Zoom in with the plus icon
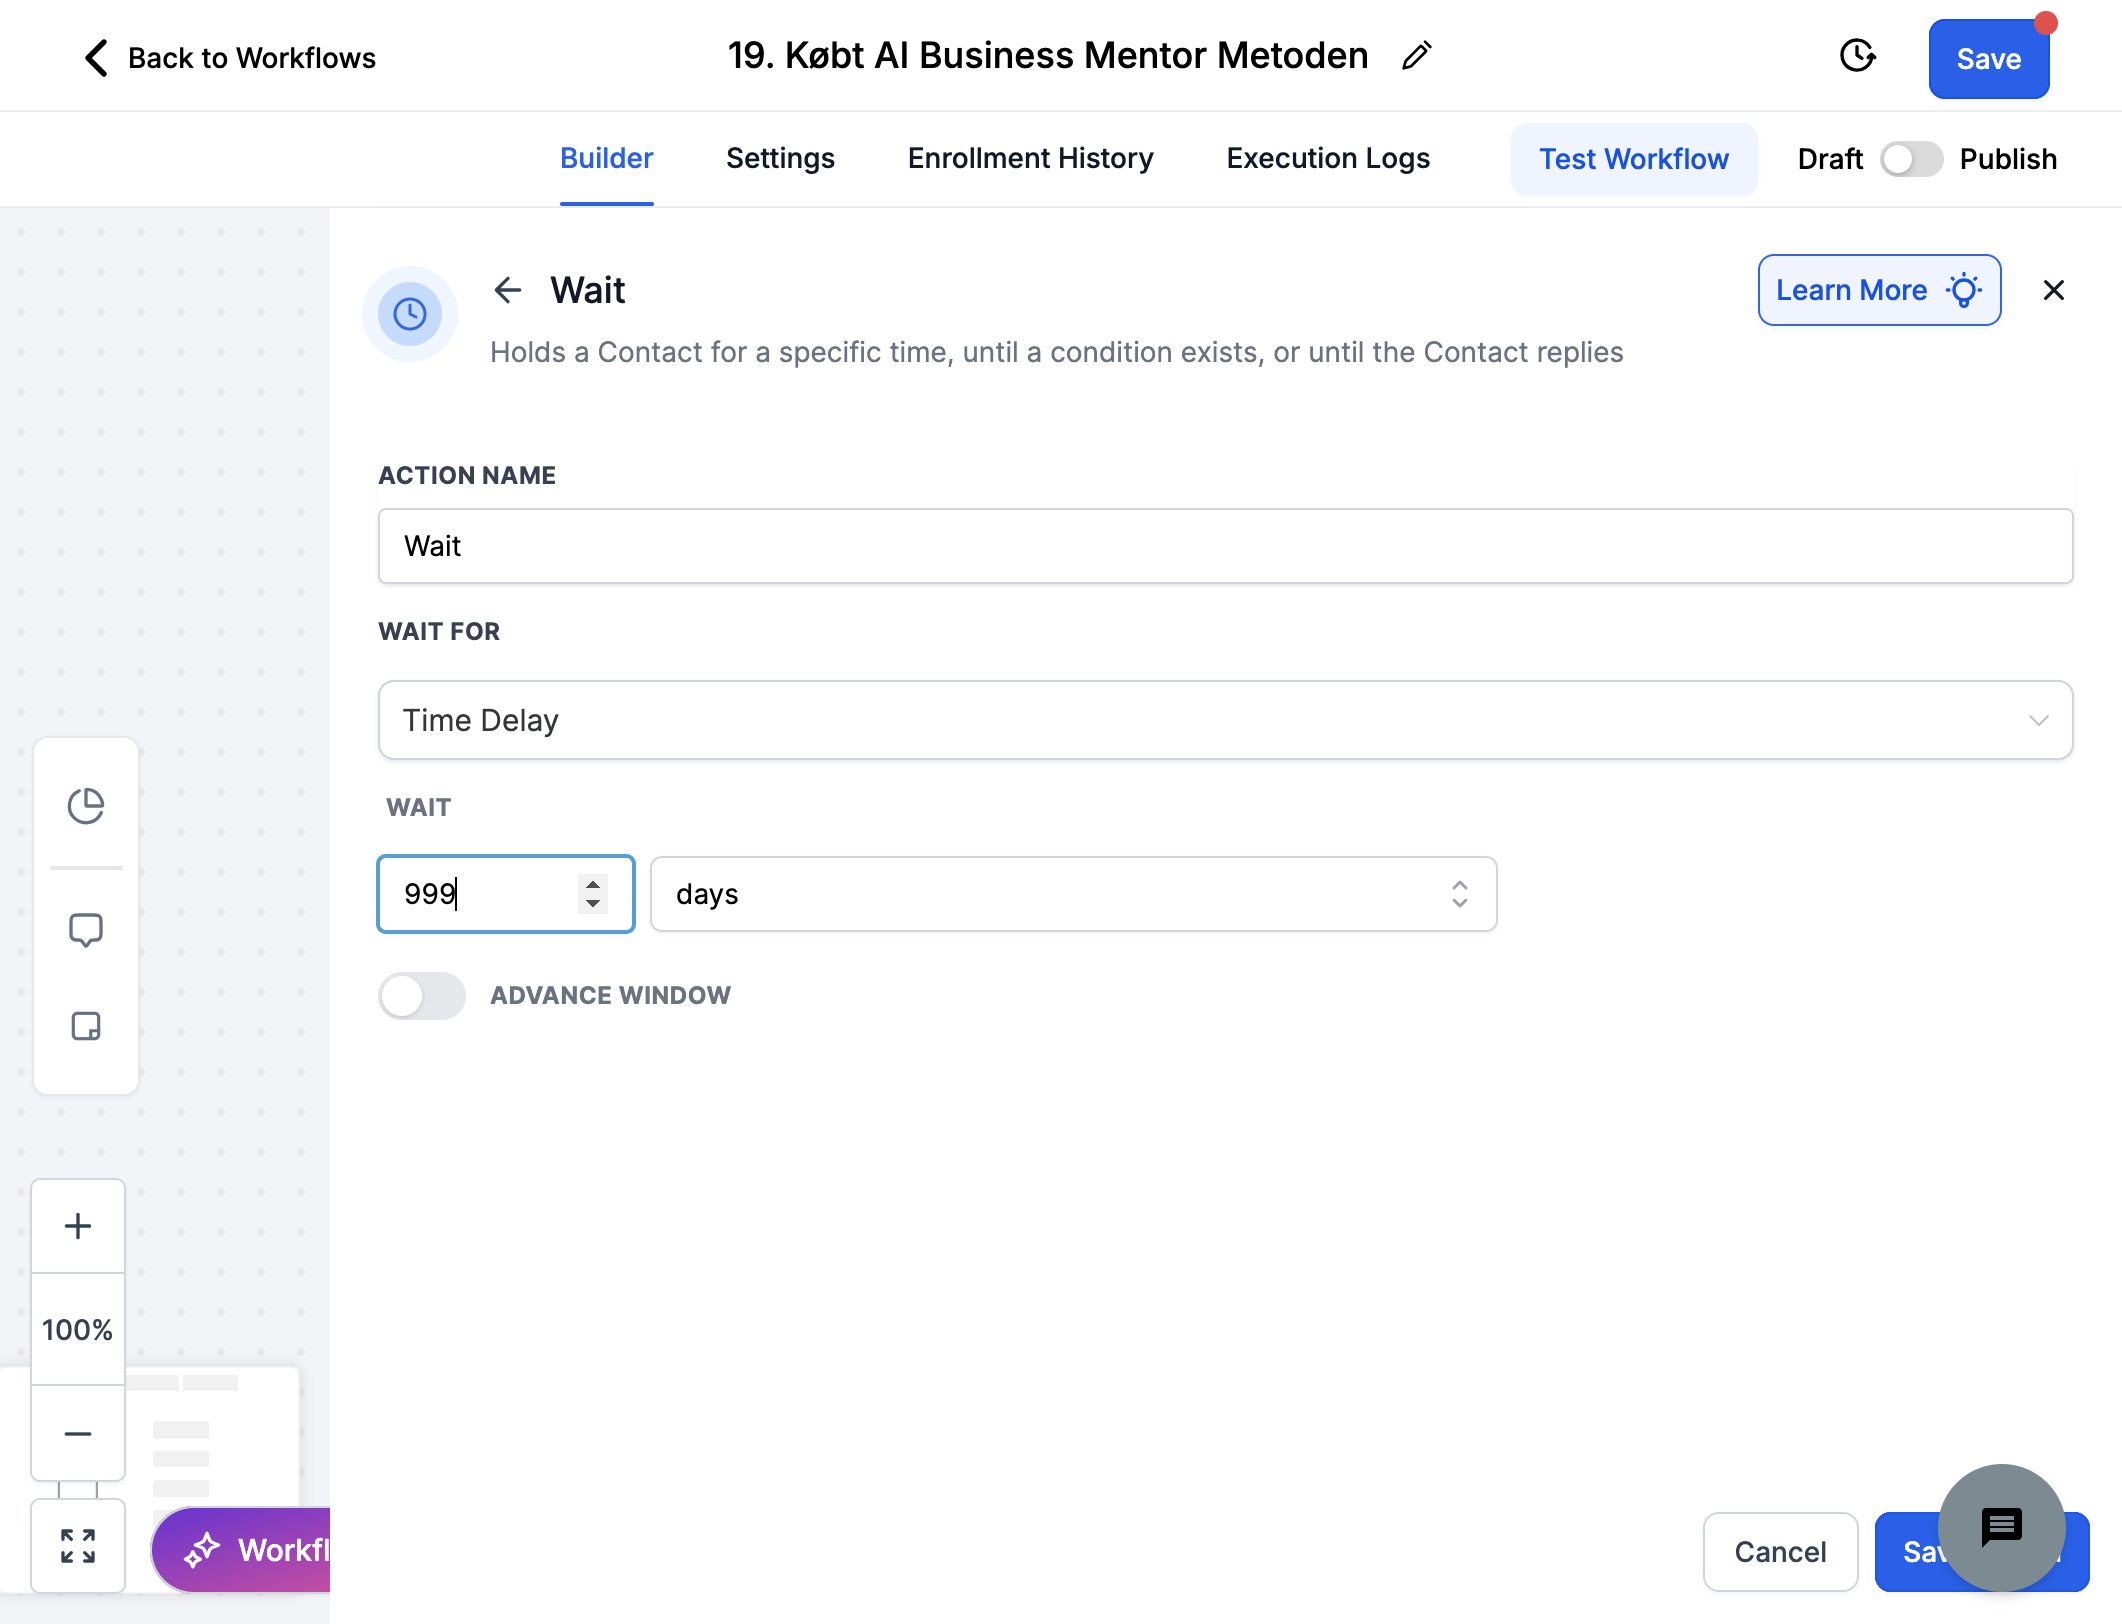 pos(78,1226)
